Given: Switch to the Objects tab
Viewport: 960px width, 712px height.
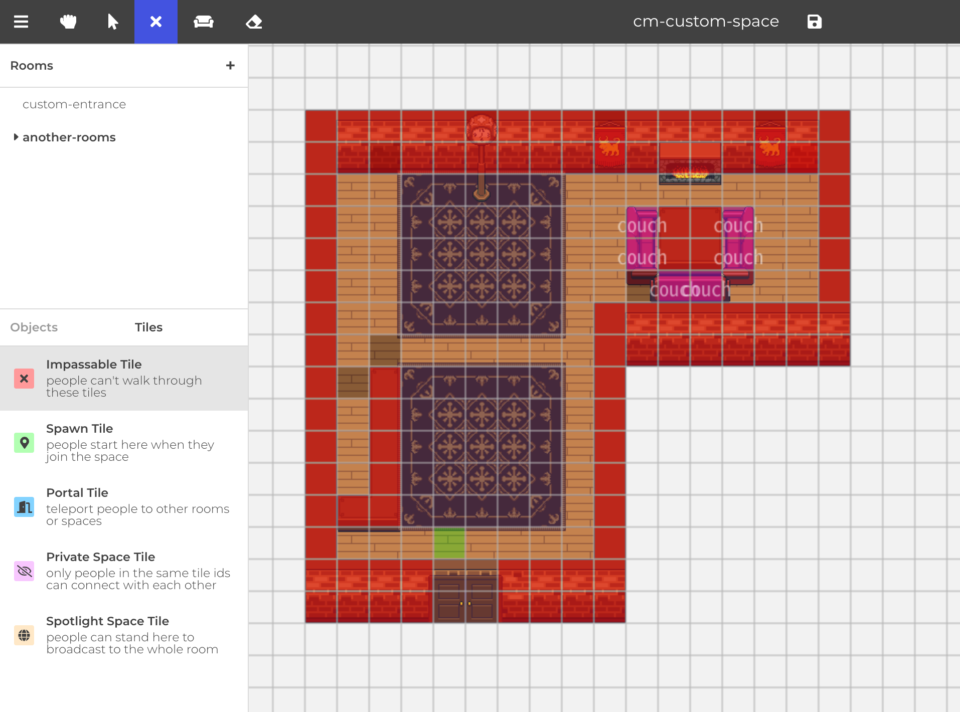Looking at the screenshot, I should [34, 327].
